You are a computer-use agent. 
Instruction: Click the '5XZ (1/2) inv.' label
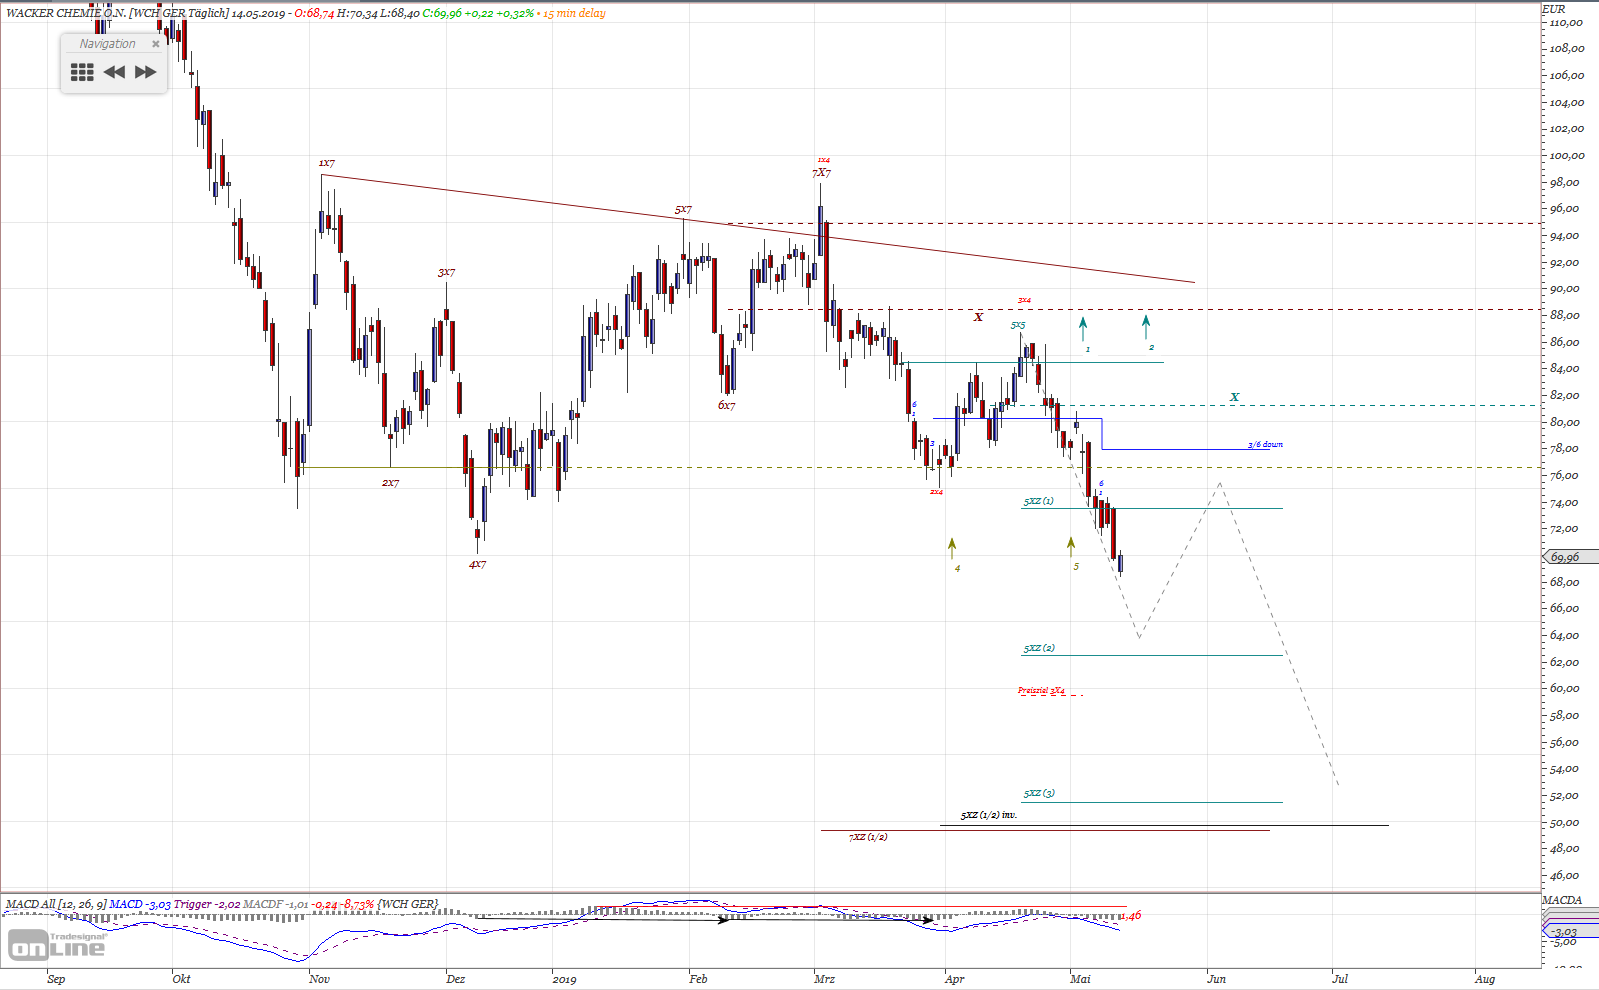989,815
